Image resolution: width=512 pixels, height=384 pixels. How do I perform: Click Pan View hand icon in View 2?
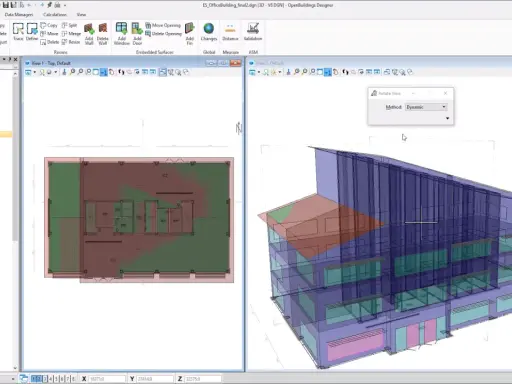[336, 72]
